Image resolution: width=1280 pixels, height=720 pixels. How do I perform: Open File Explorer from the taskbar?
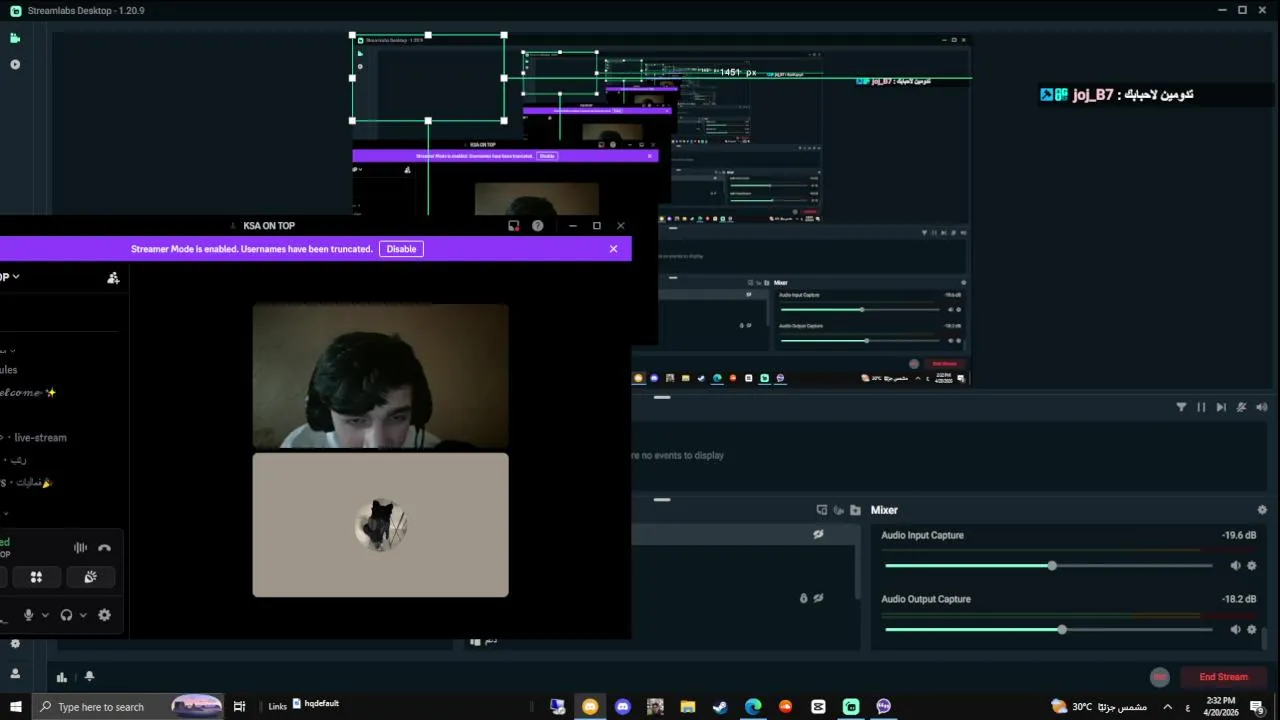click(688, 707)
